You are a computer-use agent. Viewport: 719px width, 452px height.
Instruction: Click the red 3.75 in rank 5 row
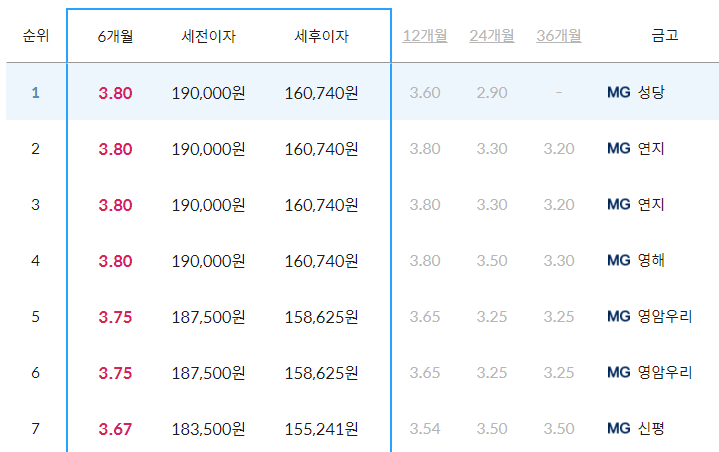[115, 317]
